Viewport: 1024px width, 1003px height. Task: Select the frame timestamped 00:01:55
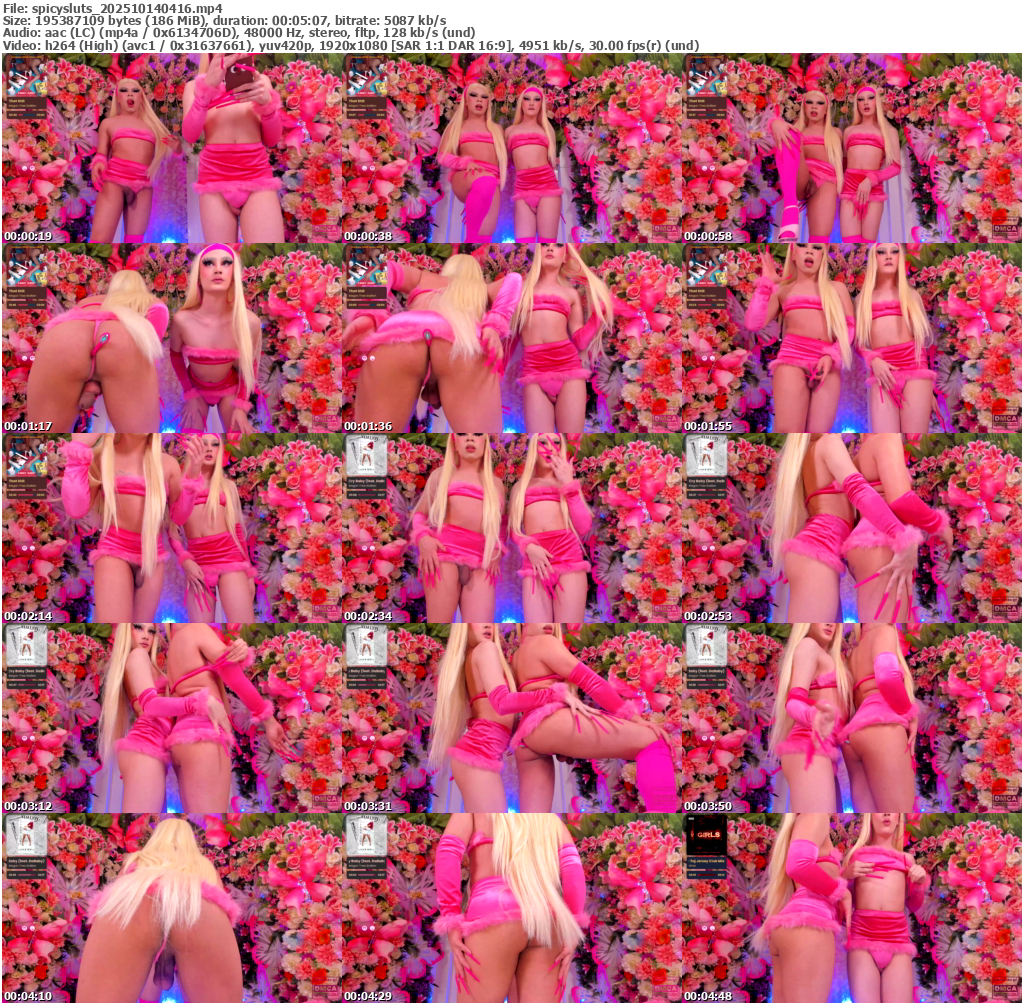851,338
